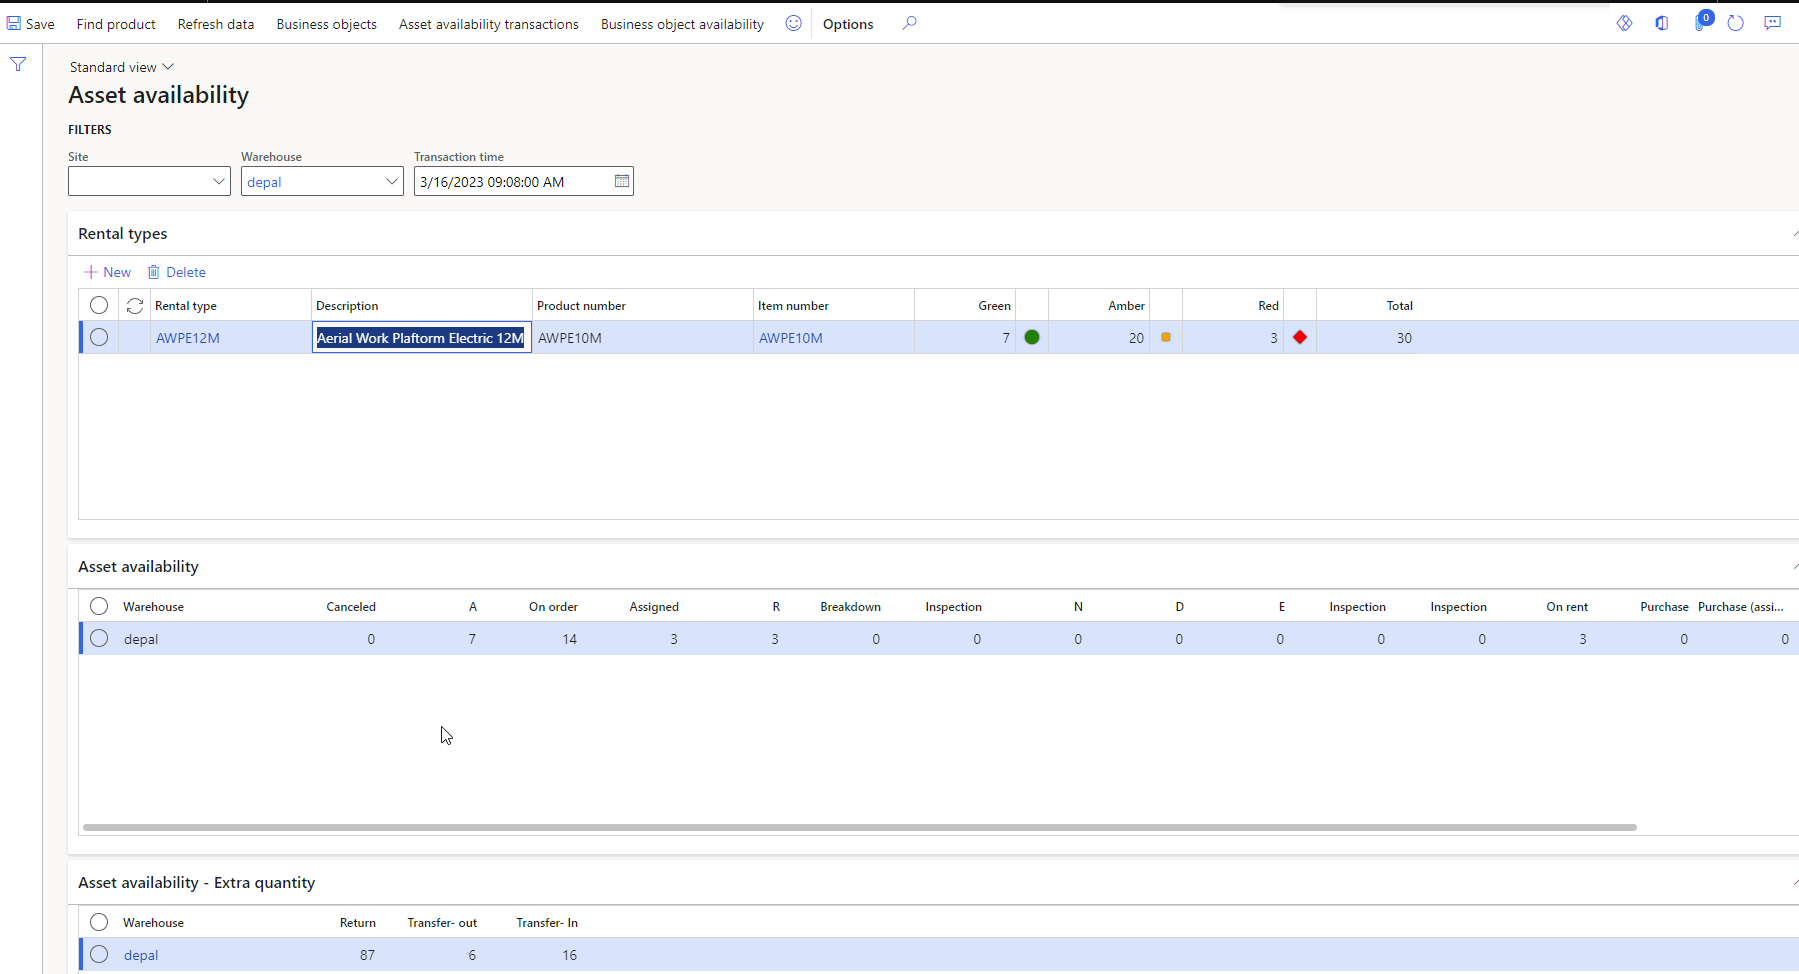The width and height of the screenshot is (1799, 974).
Task: Click the smiley feedback icon
Action: [793, 23]
